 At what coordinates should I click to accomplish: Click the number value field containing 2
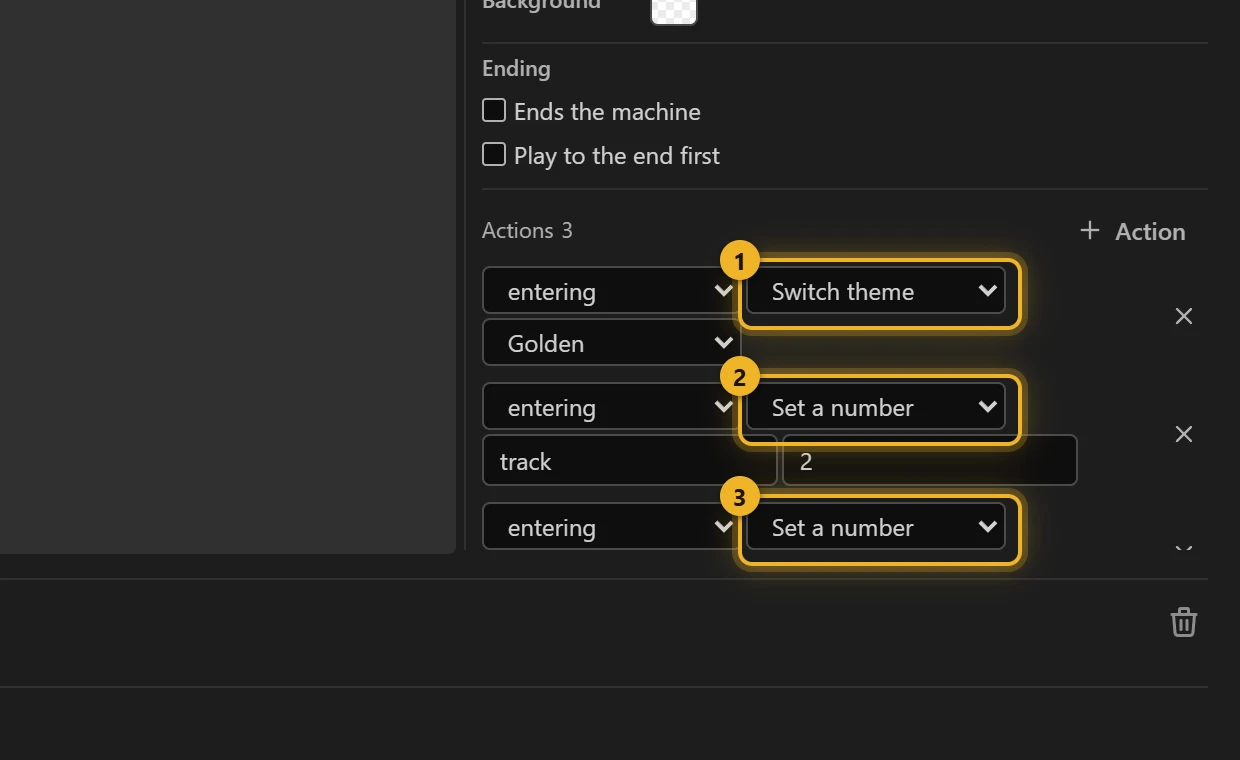point(930,461)
